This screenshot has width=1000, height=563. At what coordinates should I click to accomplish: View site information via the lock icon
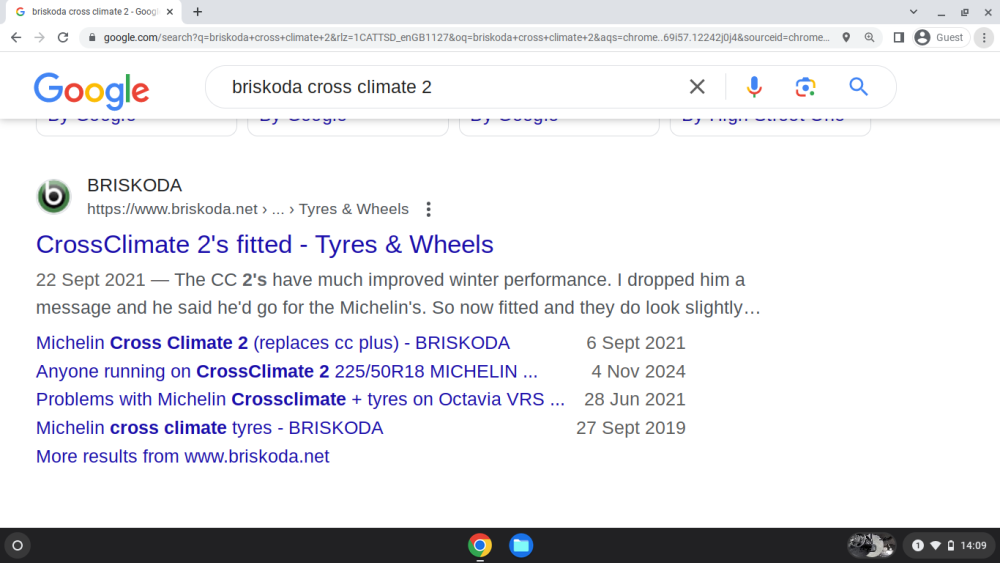pos(92,38)
